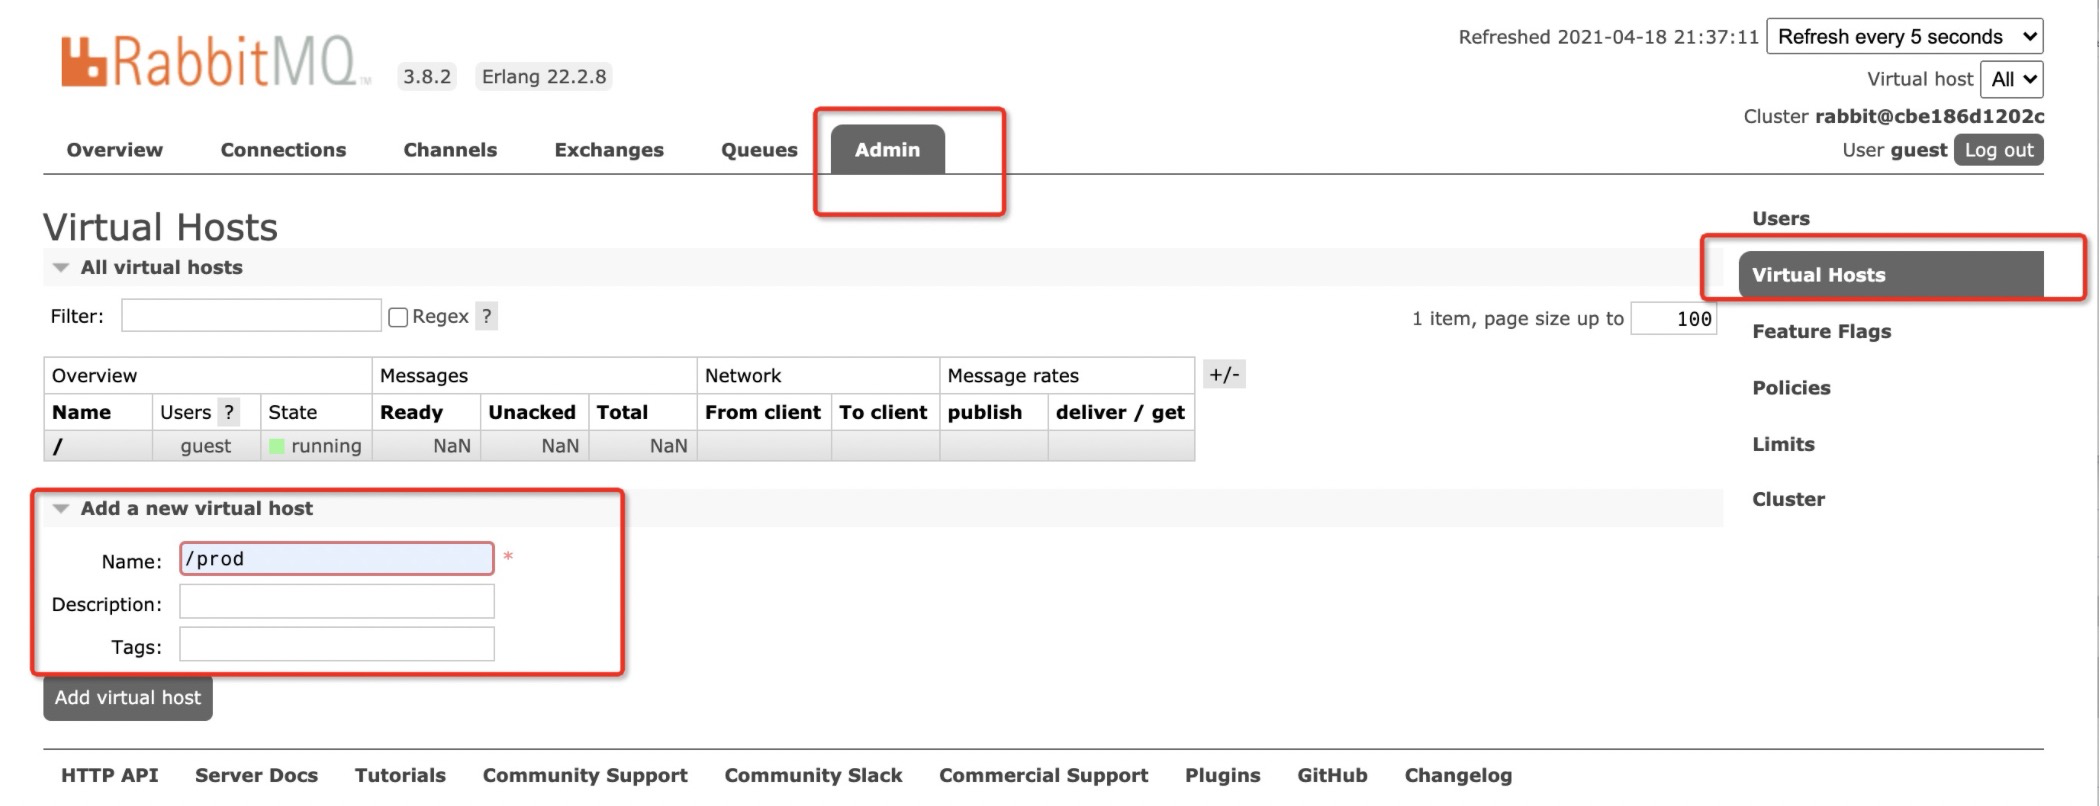Viewport: 2100px width, 806px height.
Task: Click the Users column help question mark
Action: coord(229,412)
